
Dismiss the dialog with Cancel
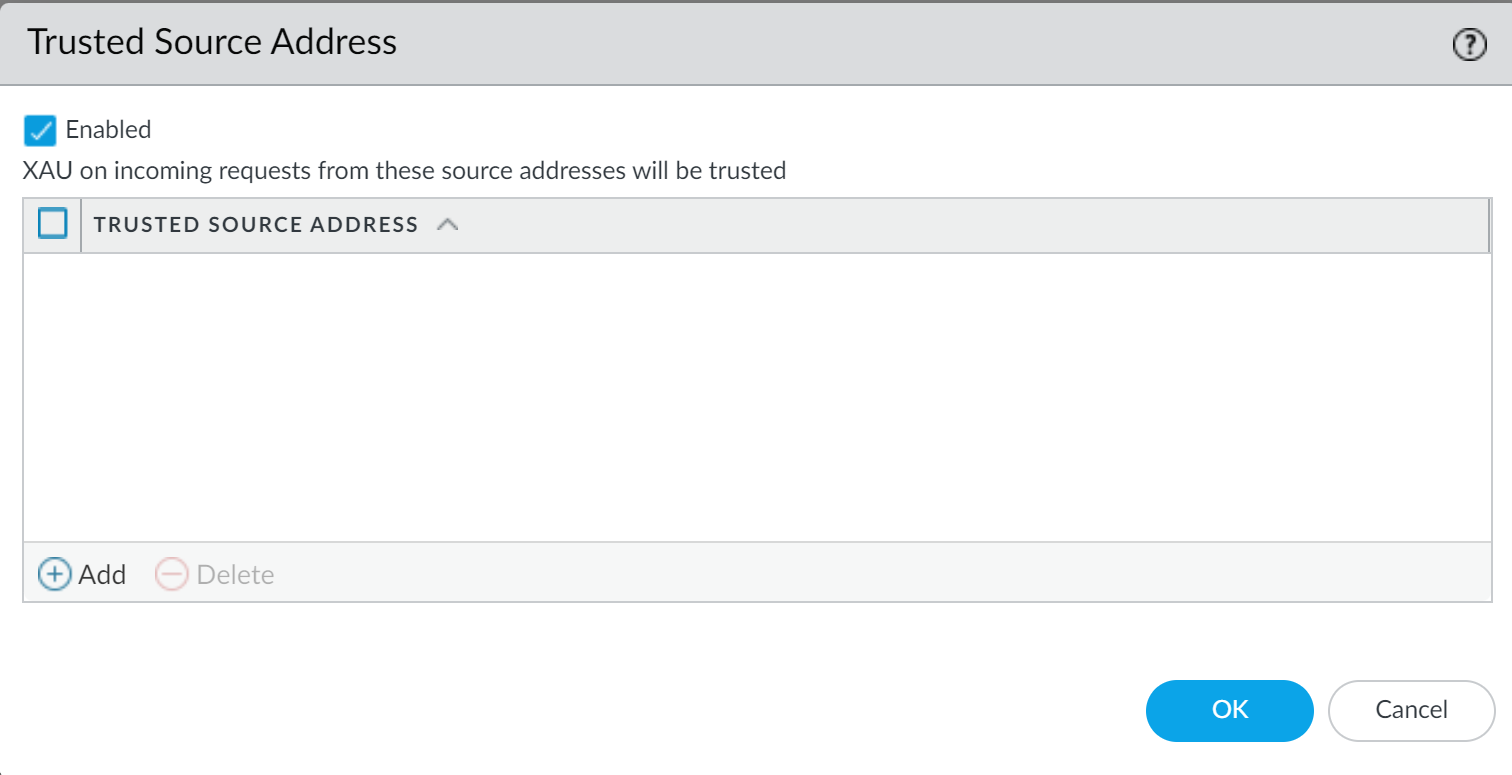pyautogui.click(x=1411, y=710)
